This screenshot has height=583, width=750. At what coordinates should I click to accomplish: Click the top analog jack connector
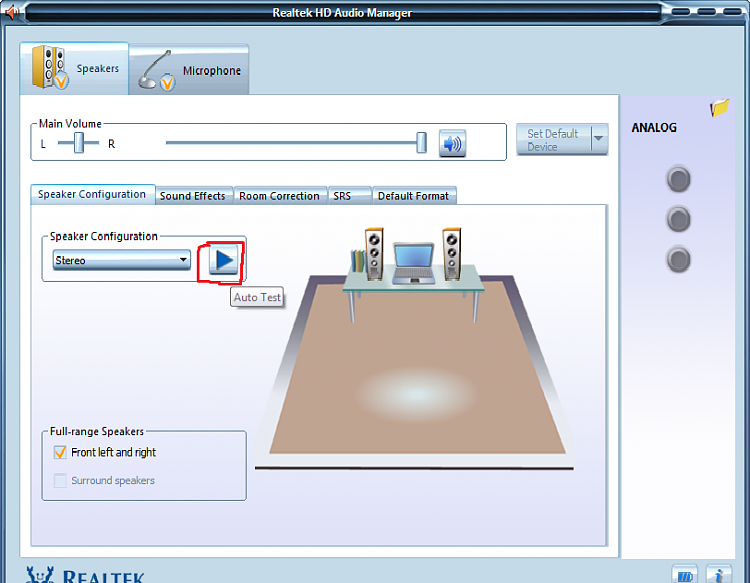678,179
